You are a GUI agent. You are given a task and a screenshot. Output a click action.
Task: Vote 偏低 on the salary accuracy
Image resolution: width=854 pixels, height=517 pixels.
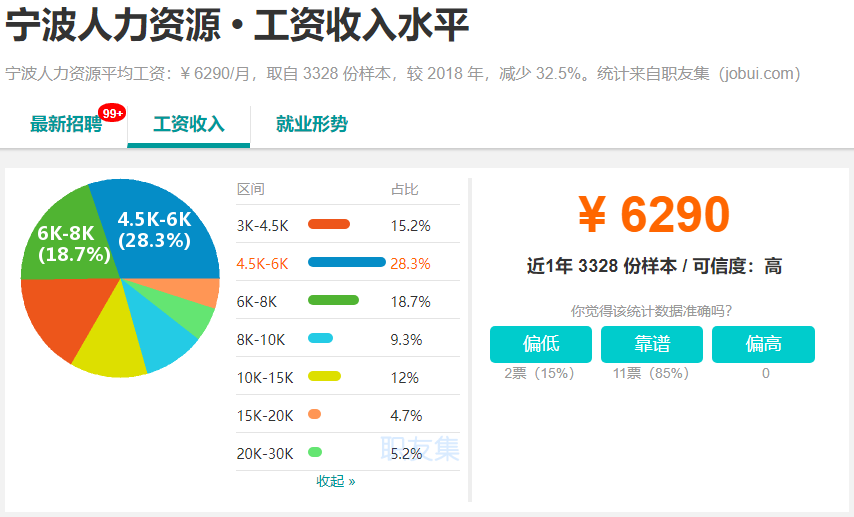point(541,344)
